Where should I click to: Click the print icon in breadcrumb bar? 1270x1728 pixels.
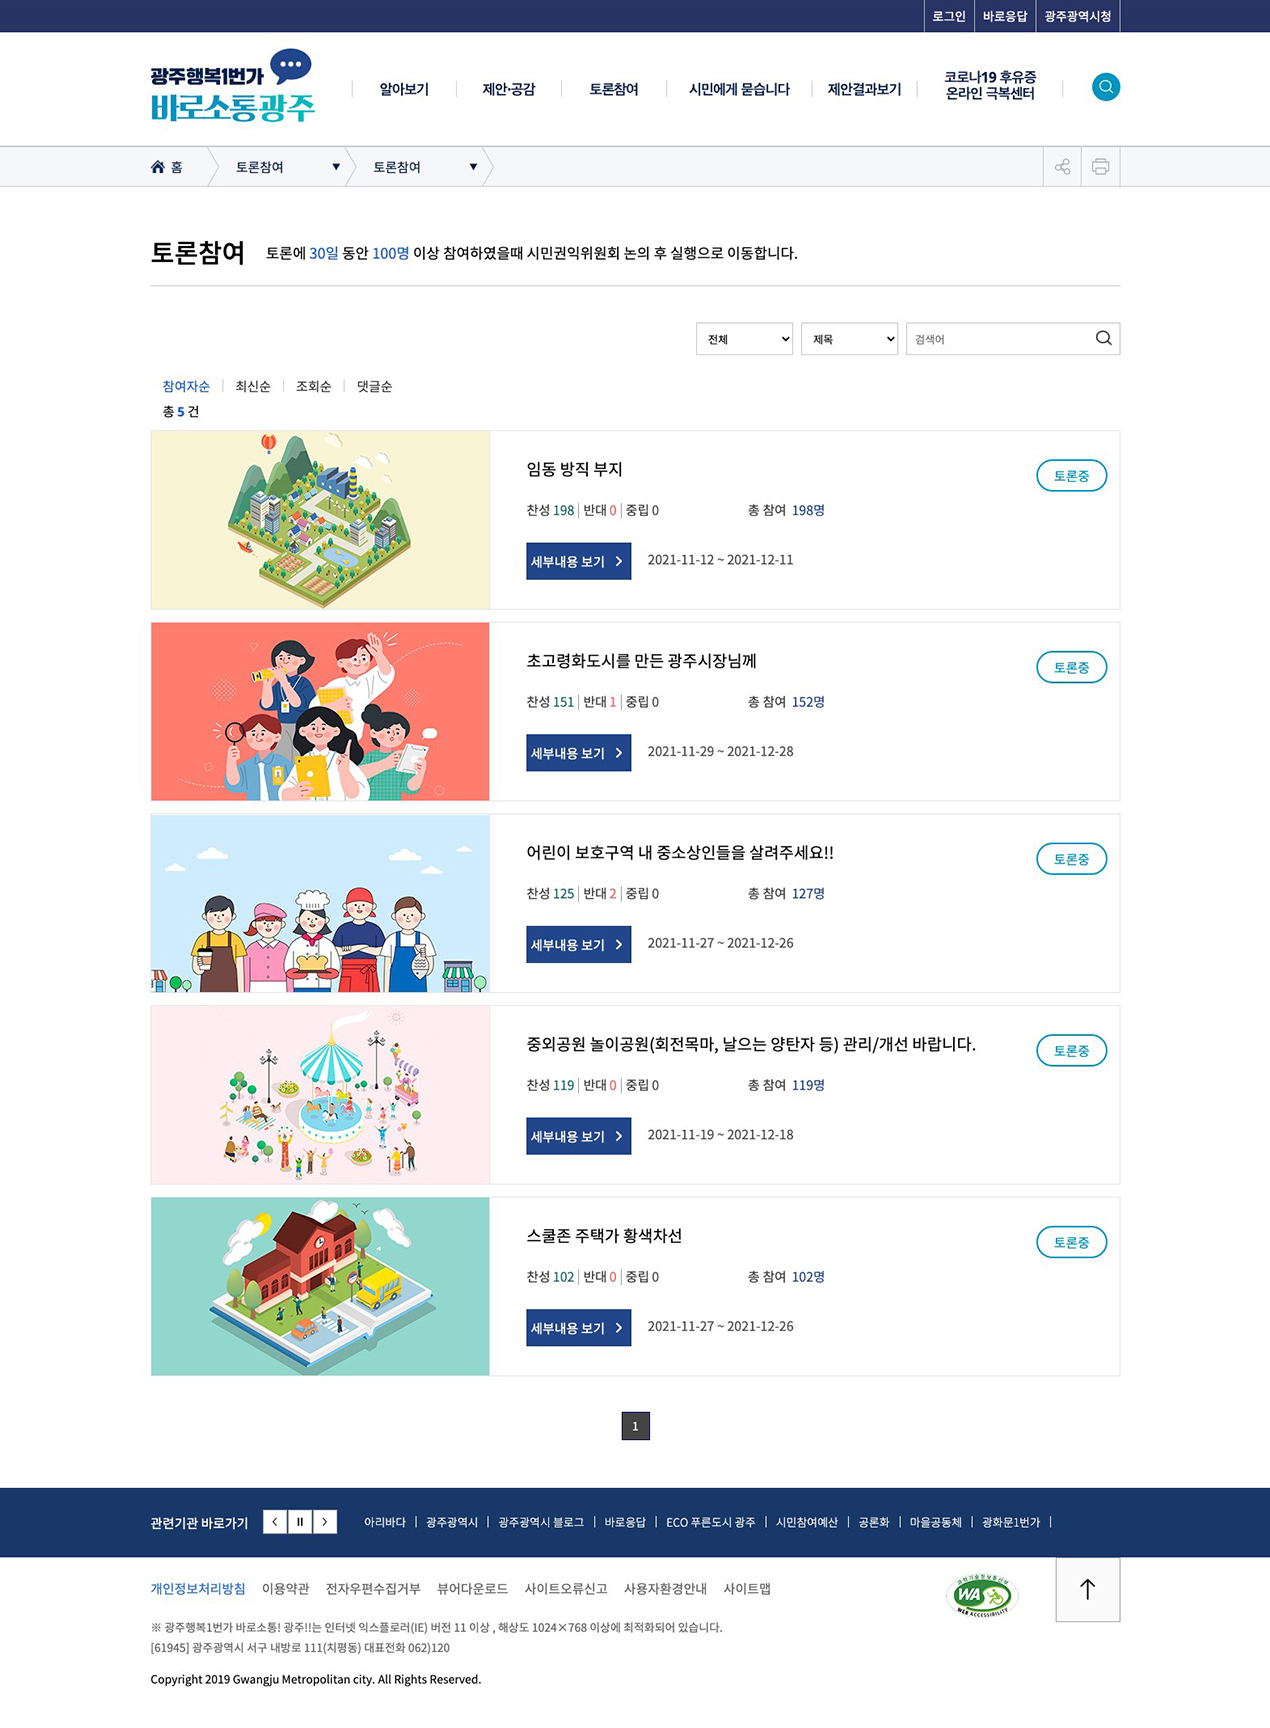pos(1100,167)
